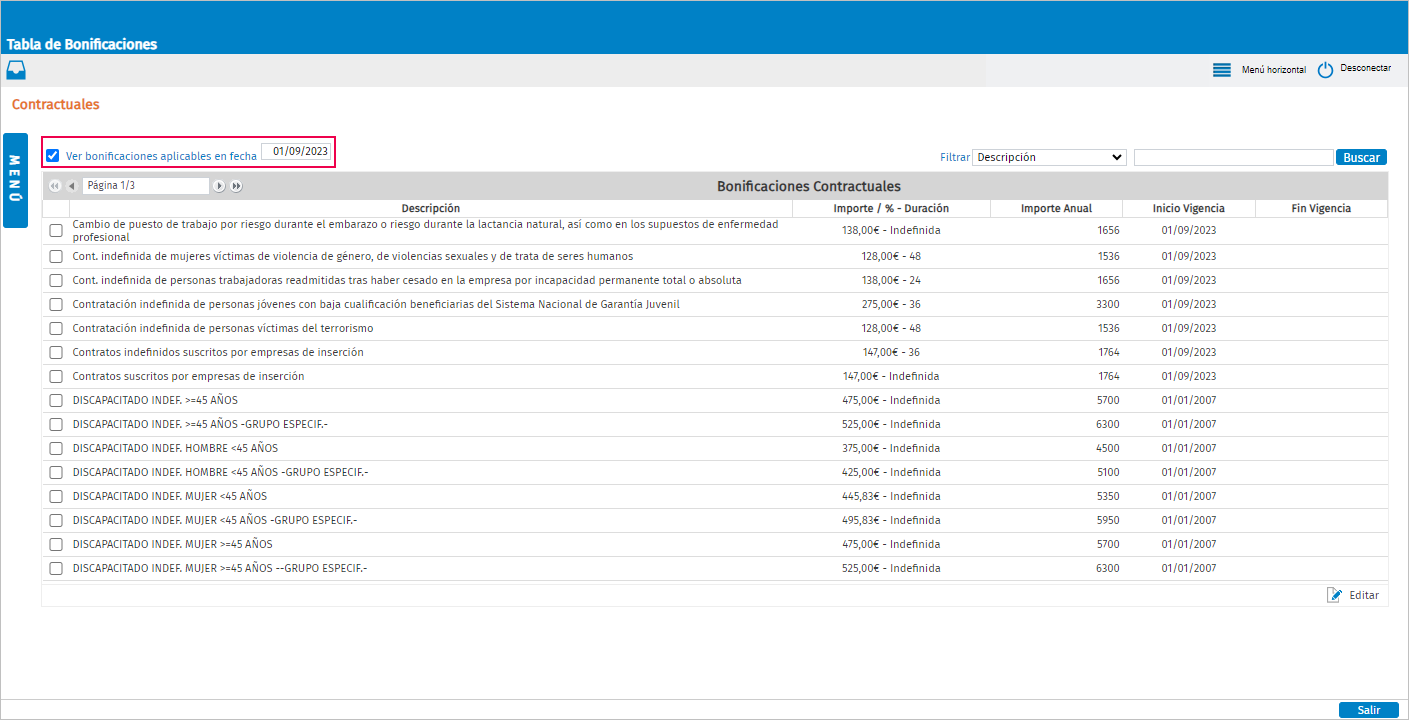Click the annual amount 3300 cell
The height and width of the screenshot is (720, 1409).
click(x=1108, y=305)
